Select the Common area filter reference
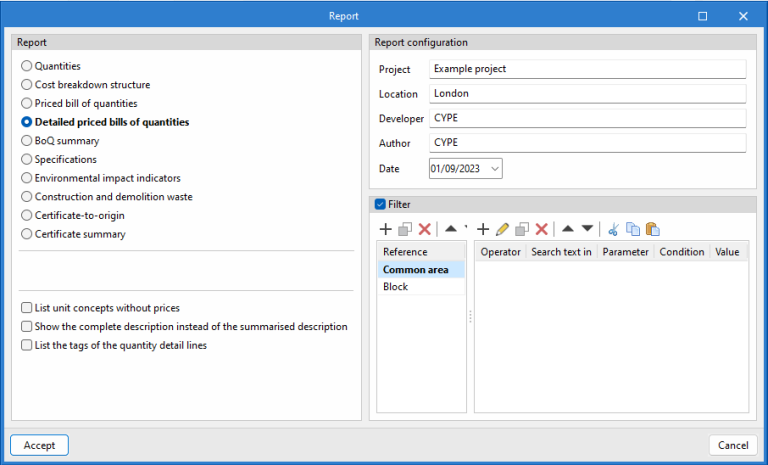 (x=421, y=269)
